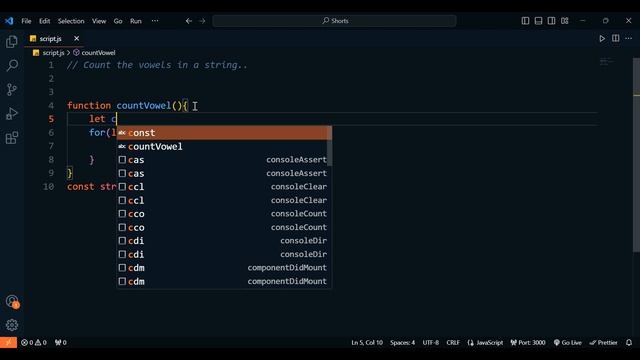Open the Run menu
This screenshot has width=640, height=360.
pyautogui.click(x=136, y=21)
